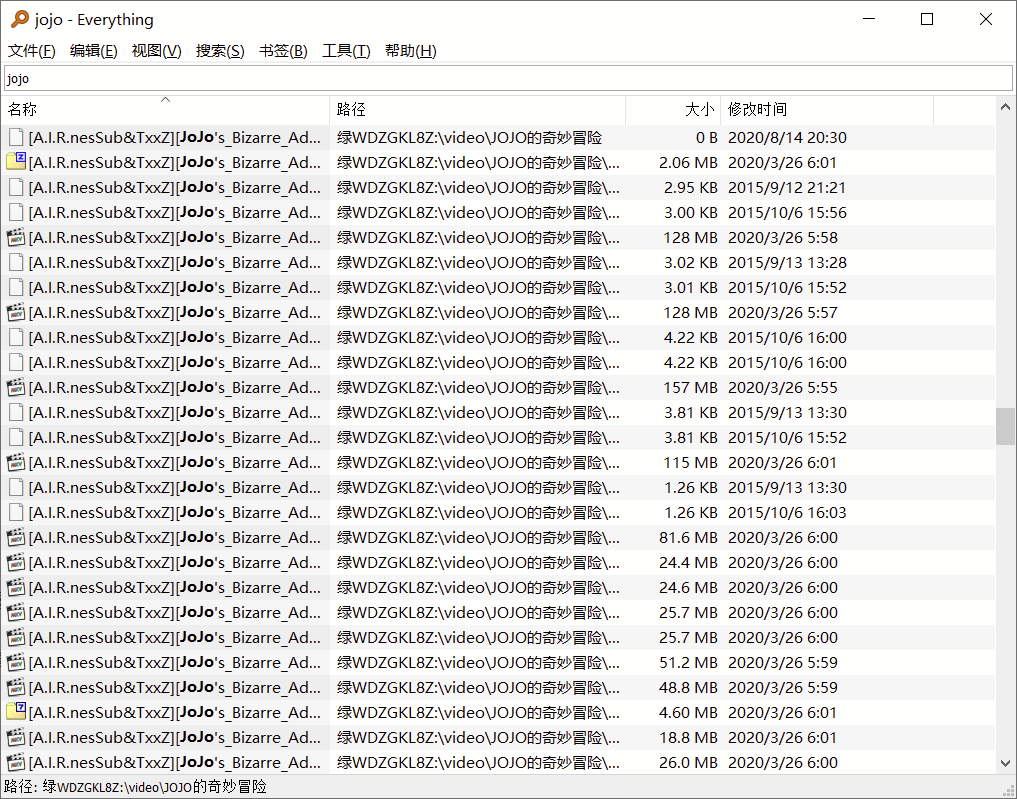The width and height of the screenshot is (1017, 799).
Task: Click the date 2020/8/14 20:30
Action: [x=787, y=137]
